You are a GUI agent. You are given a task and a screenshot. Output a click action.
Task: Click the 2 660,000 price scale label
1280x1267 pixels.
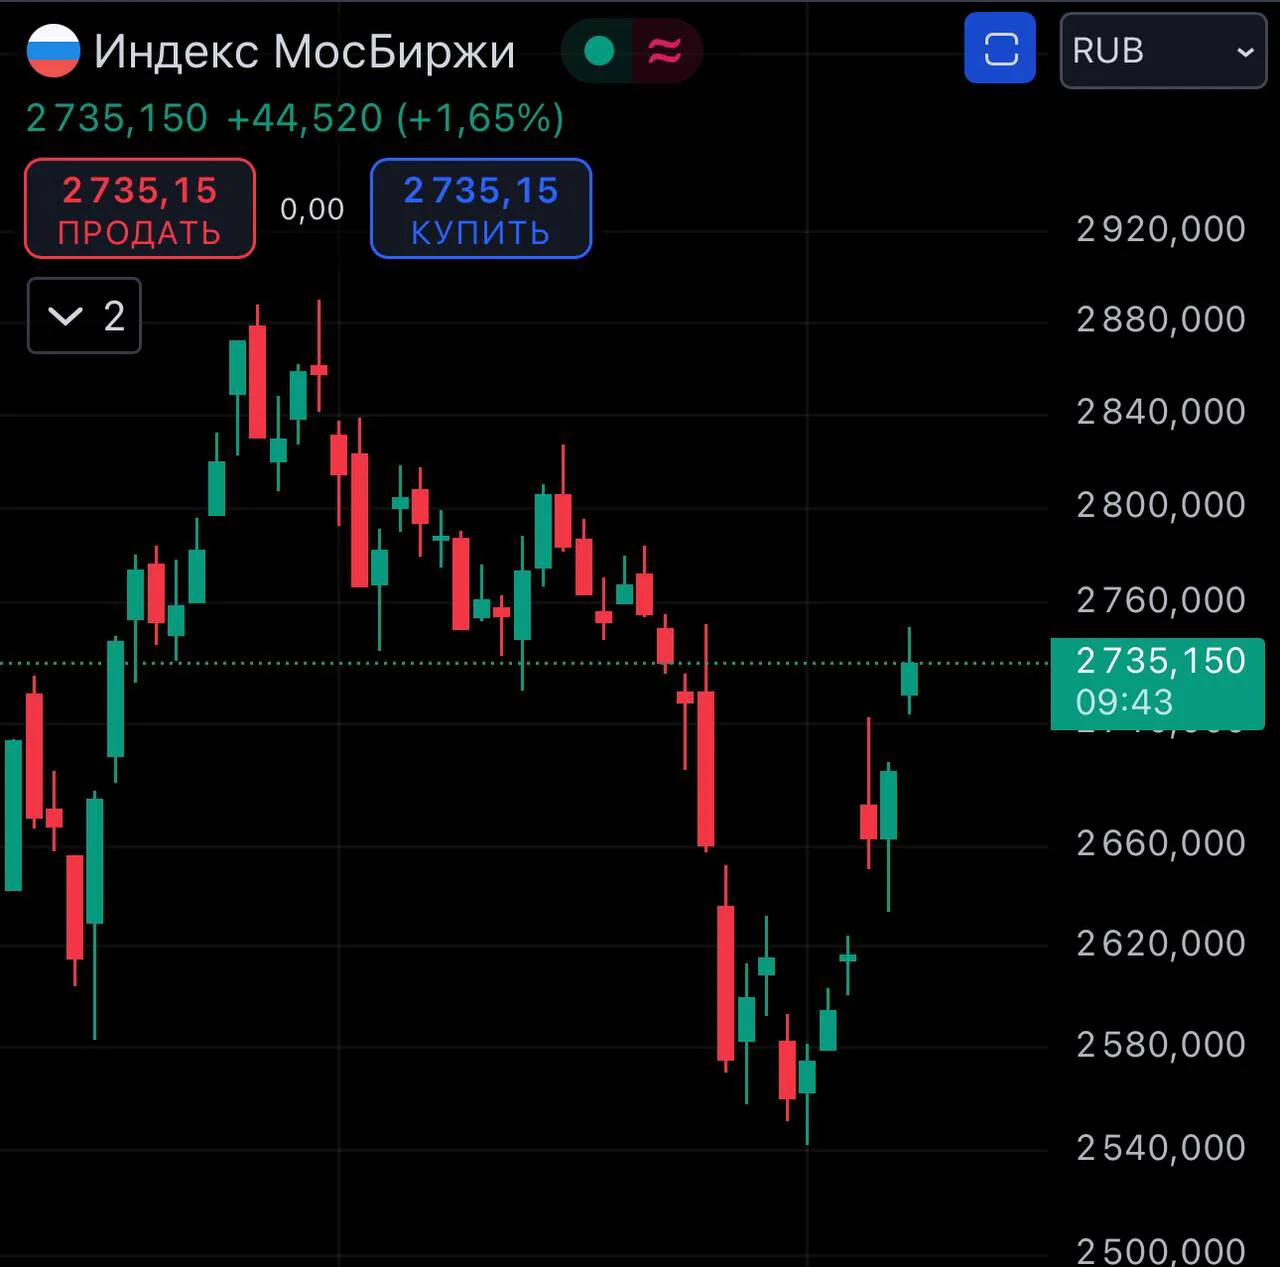click(1161, 844)
